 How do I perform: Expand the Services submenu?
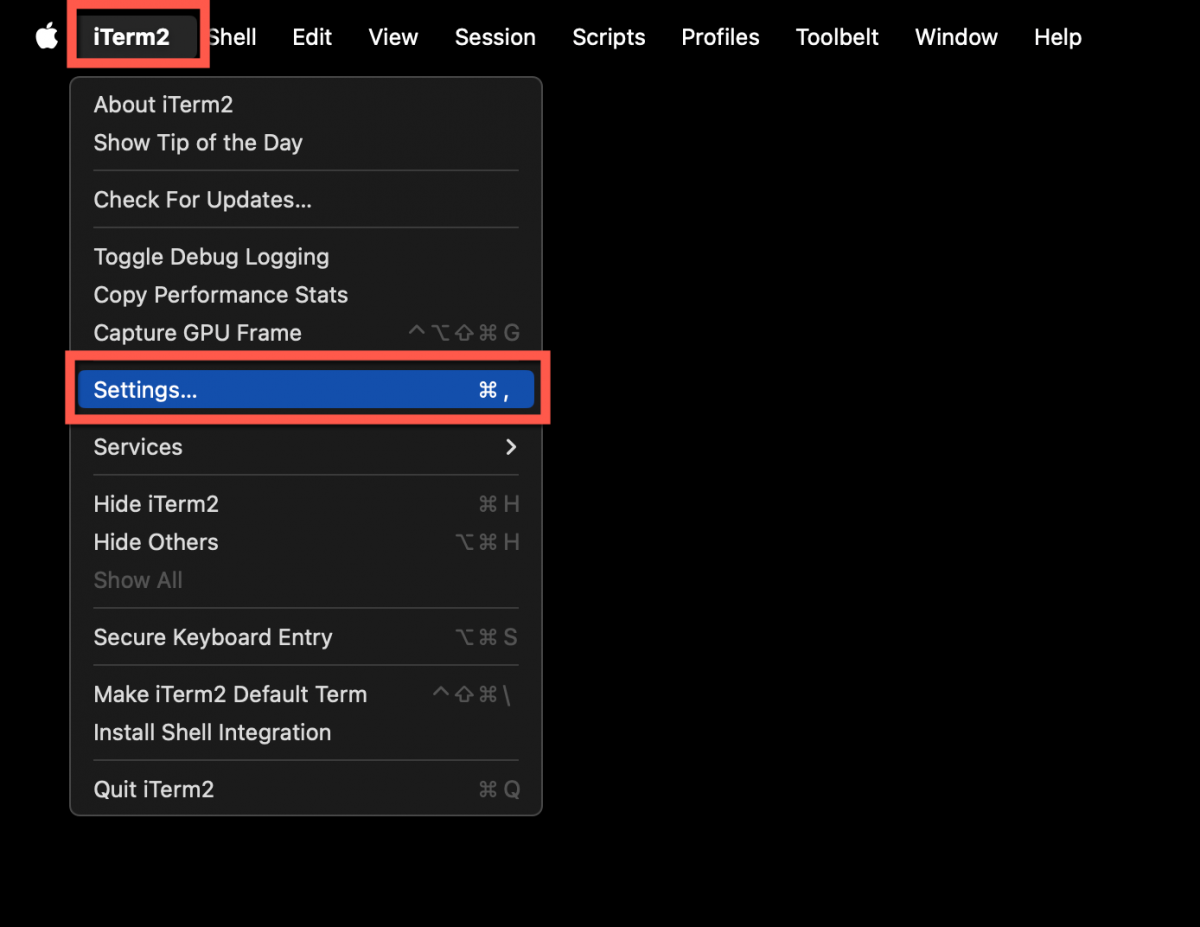tap(306, 447)
